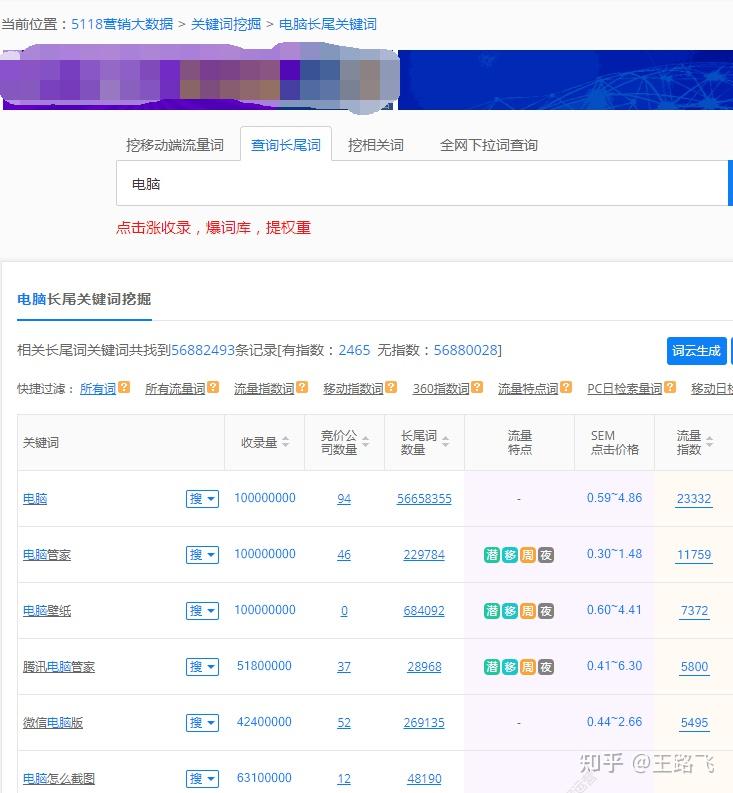
Task: Filter by 移动指数词
Action: (353, 389)
